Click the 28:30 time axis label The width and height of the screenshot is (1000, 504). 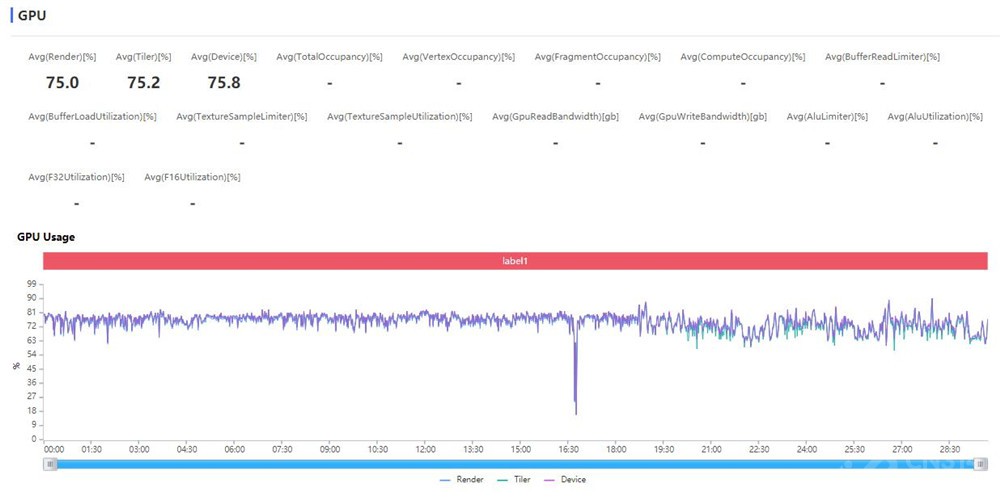[950, 449]
